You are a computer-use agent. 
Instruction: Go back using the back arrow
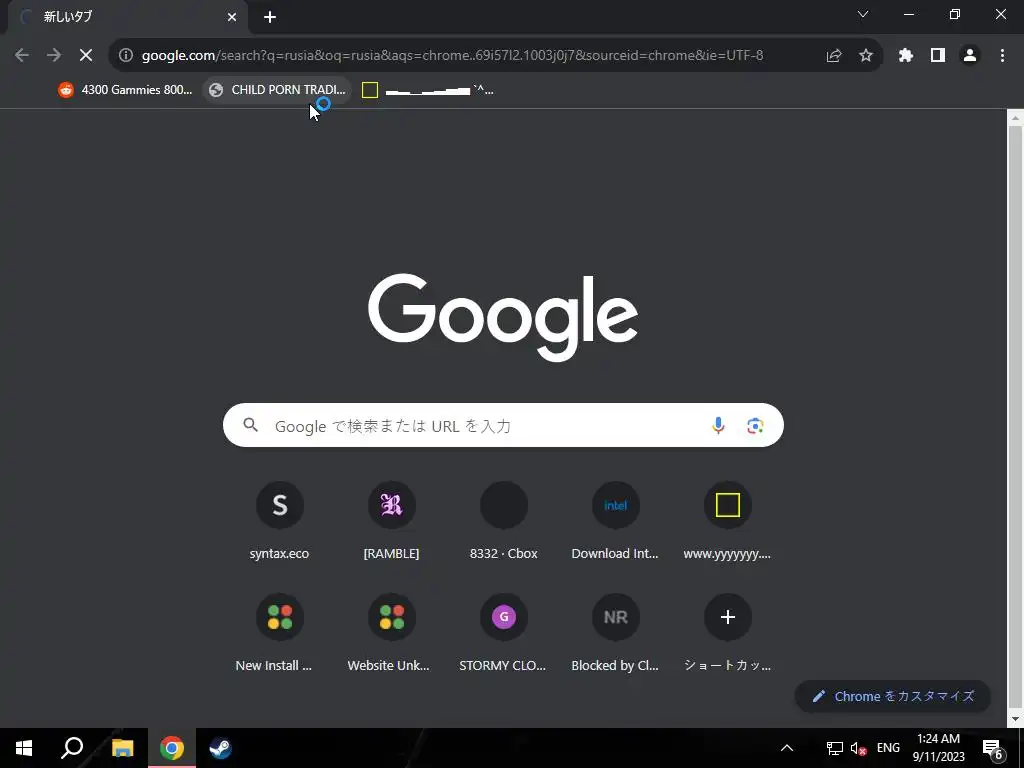(22, 56)
